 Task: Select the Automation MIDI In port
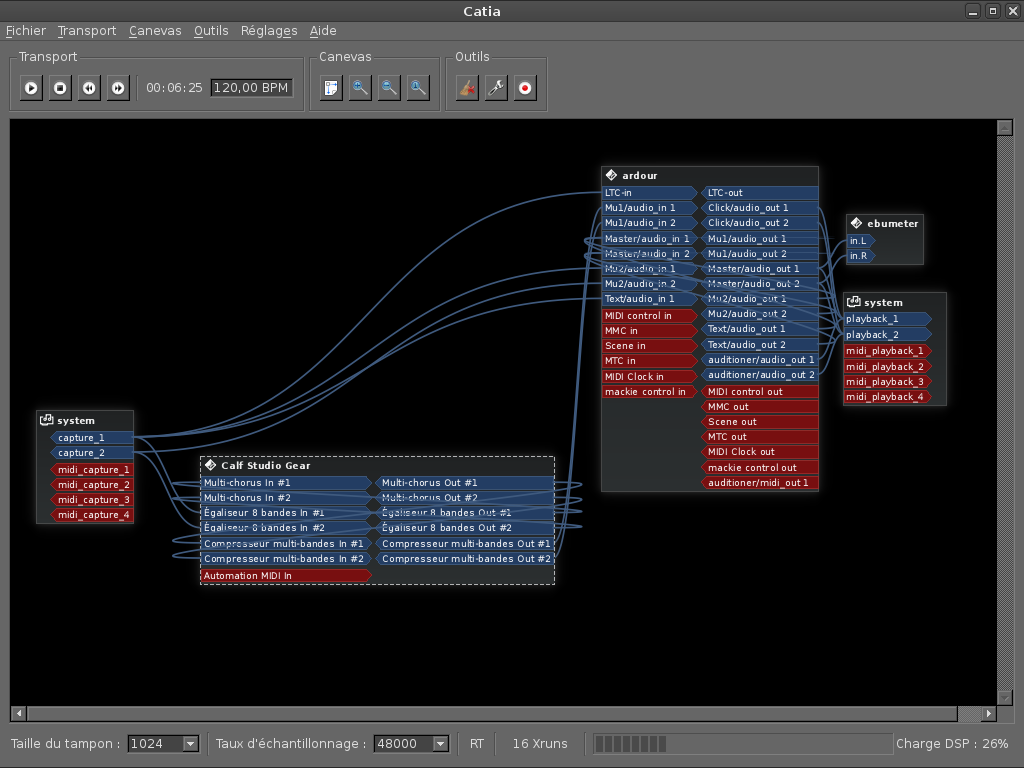click(x=286, y=575)
